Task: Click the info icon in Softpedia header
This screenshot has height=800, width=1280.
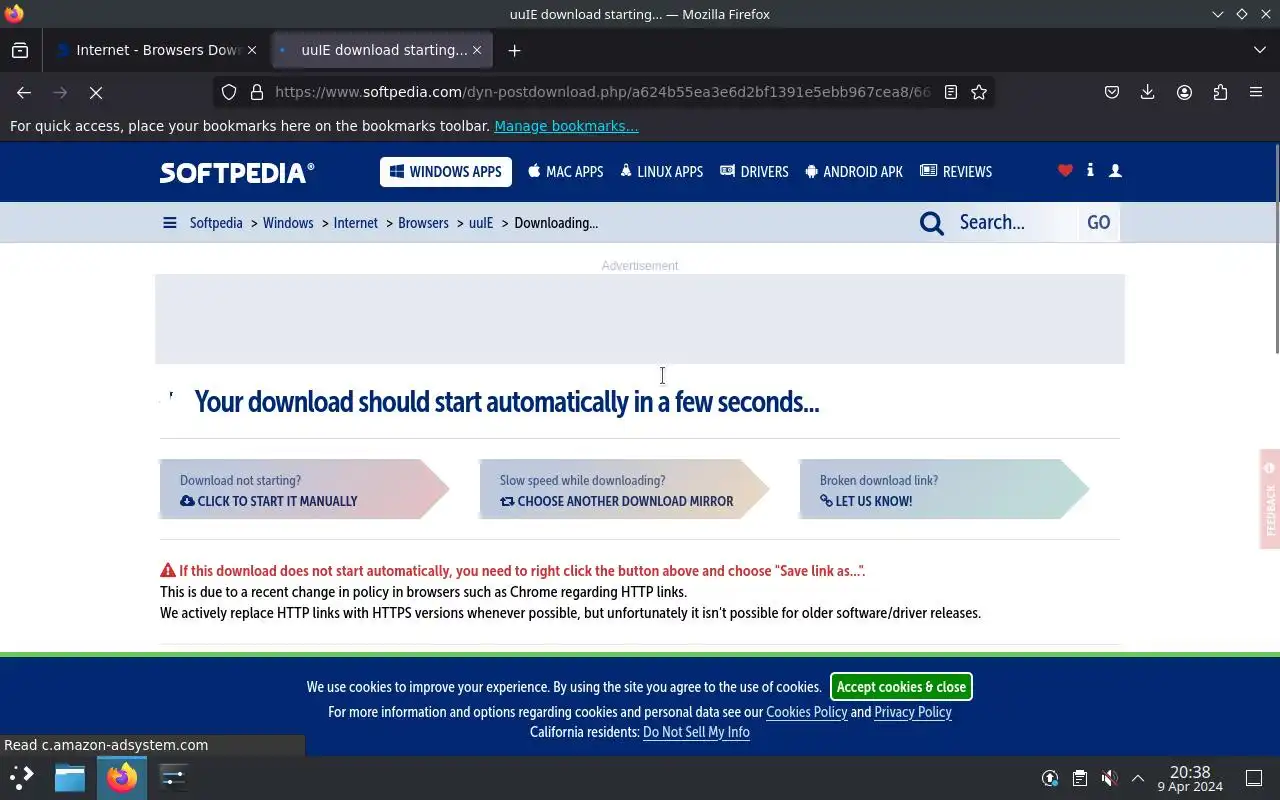Action: (x=1090, y=171)
